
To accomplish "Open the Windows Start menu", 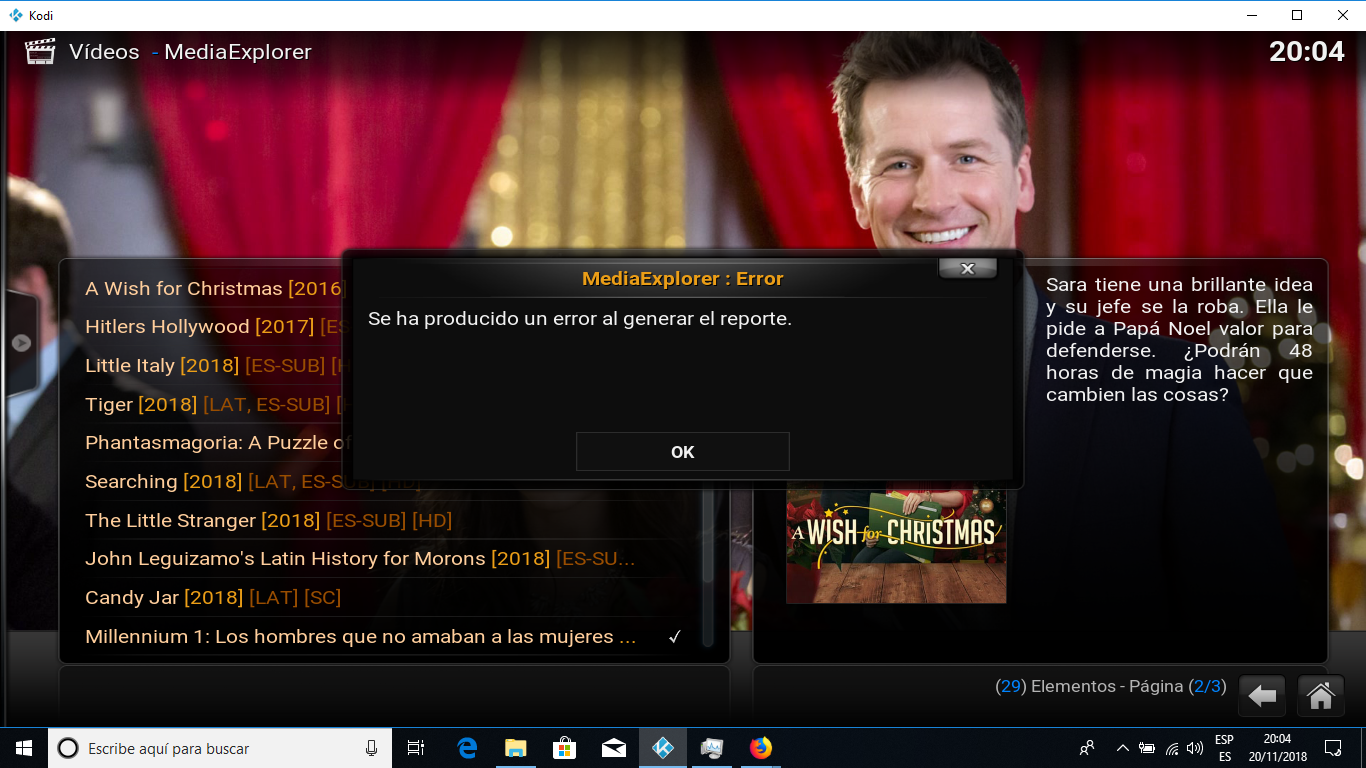I will 24,748.
